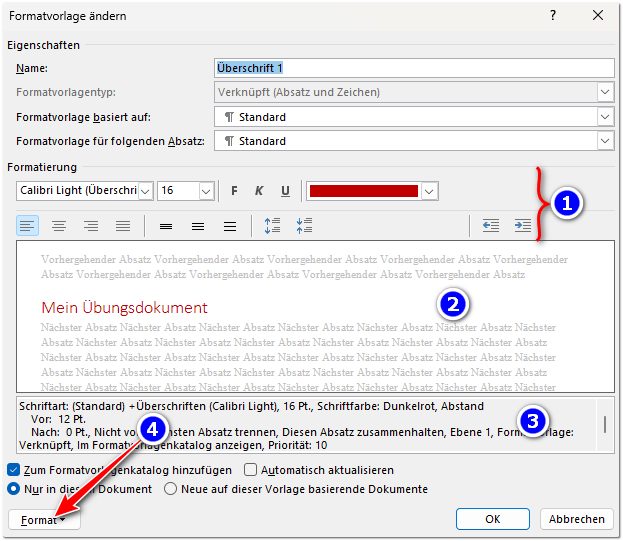This screenshot has height=541, width=623.
Task: Click the OK button
Action: click(x=492, y=519)
